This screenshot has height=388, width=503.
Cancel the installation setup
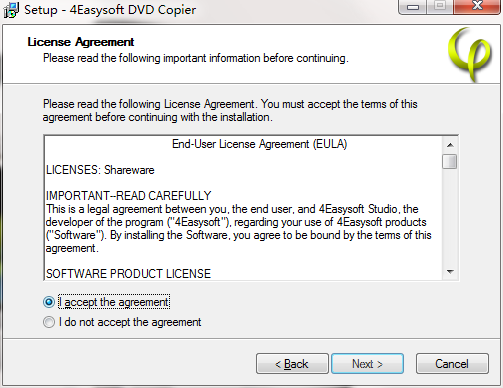pyautogui.click(x=452, y=364)
